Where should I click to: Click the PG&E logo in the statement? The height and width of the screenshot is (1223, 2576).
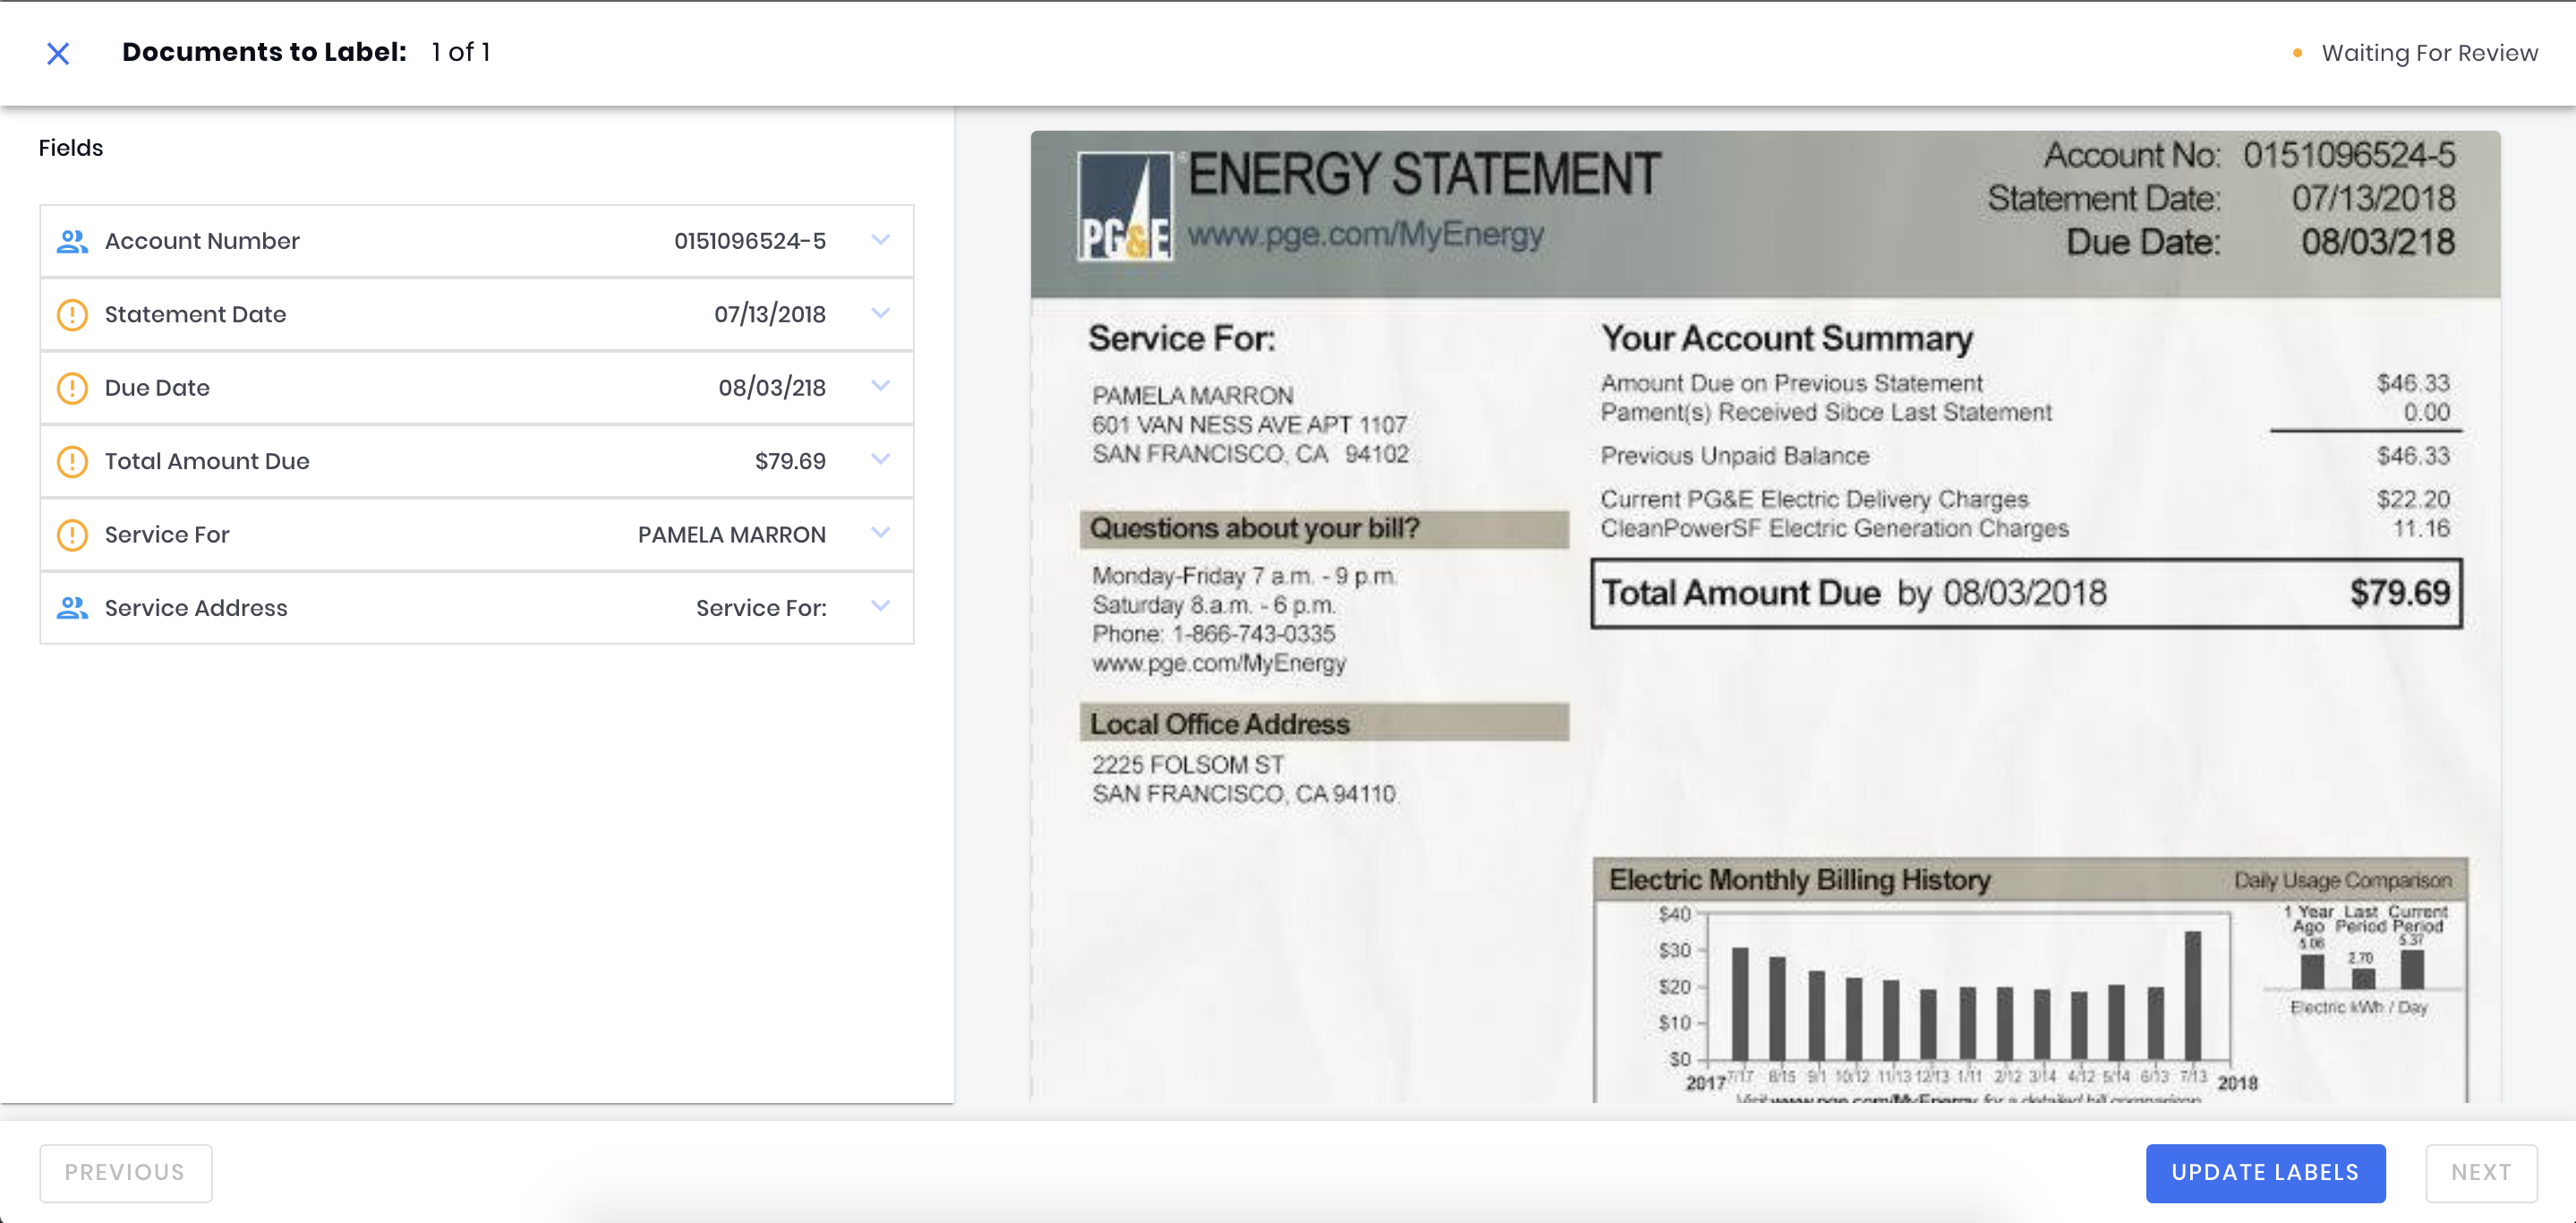(x=1125, y=206)
